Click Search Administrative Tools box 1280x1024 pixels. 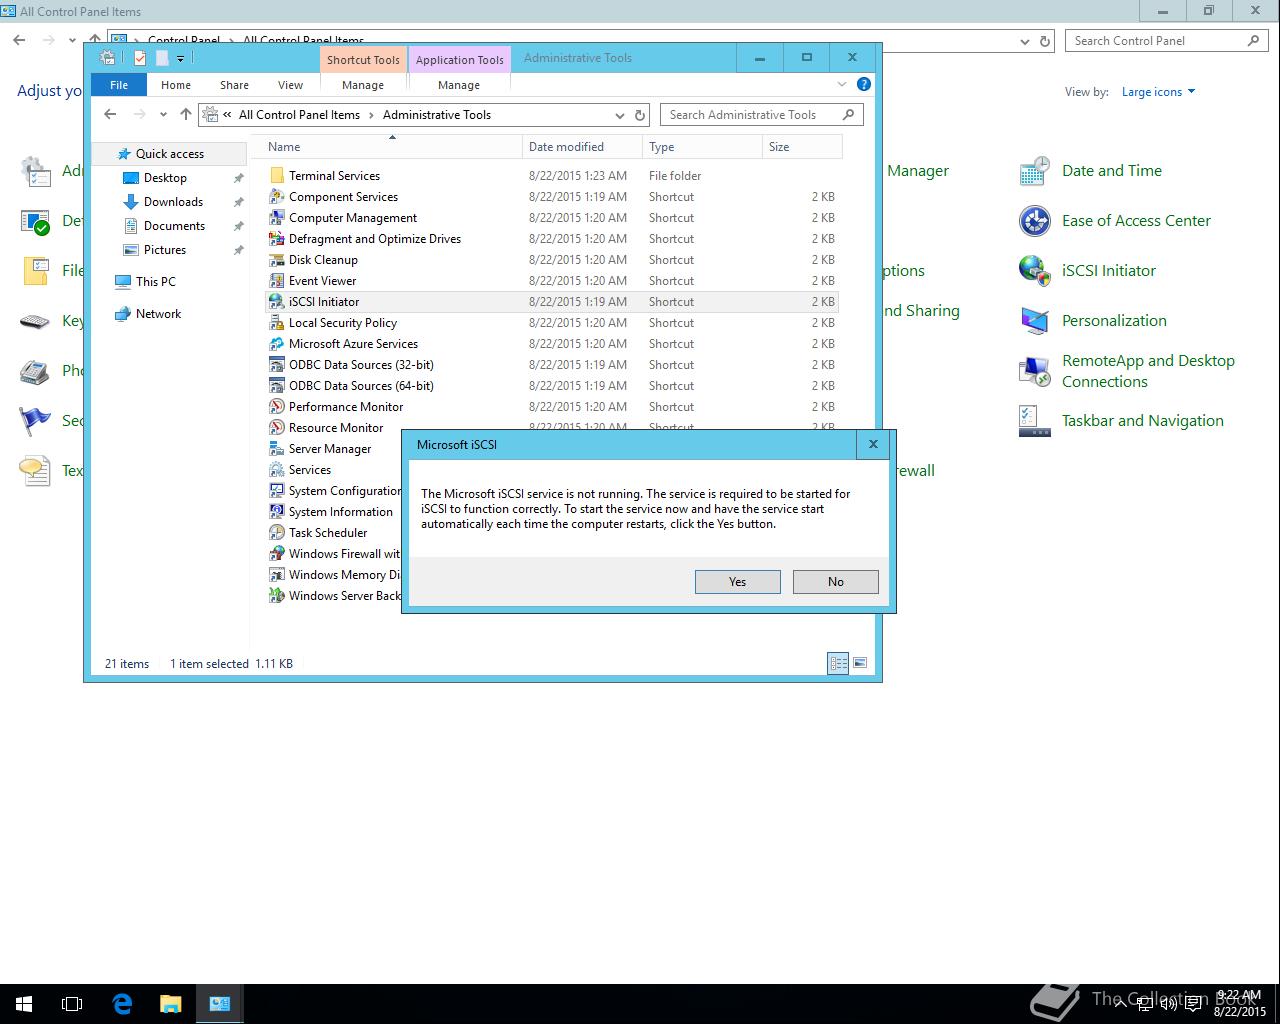click(761, 115)
